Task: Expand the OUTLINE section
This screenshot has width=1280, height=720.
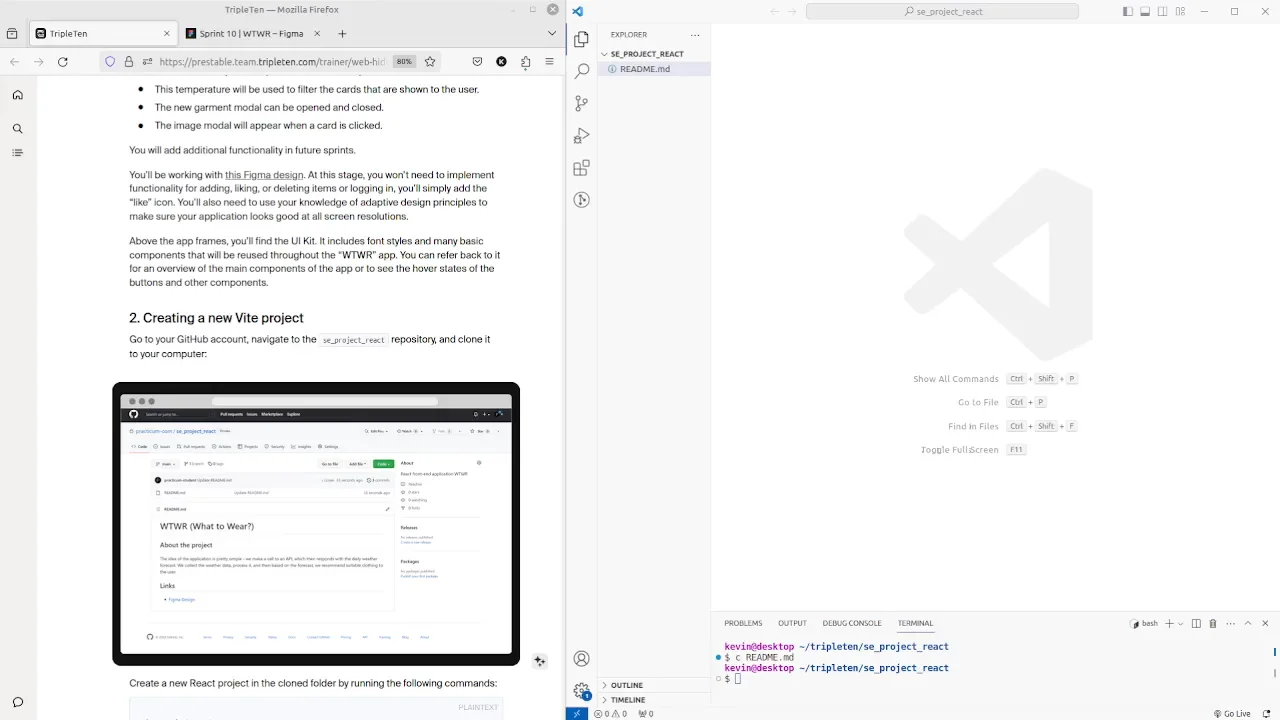Action: 627,685
